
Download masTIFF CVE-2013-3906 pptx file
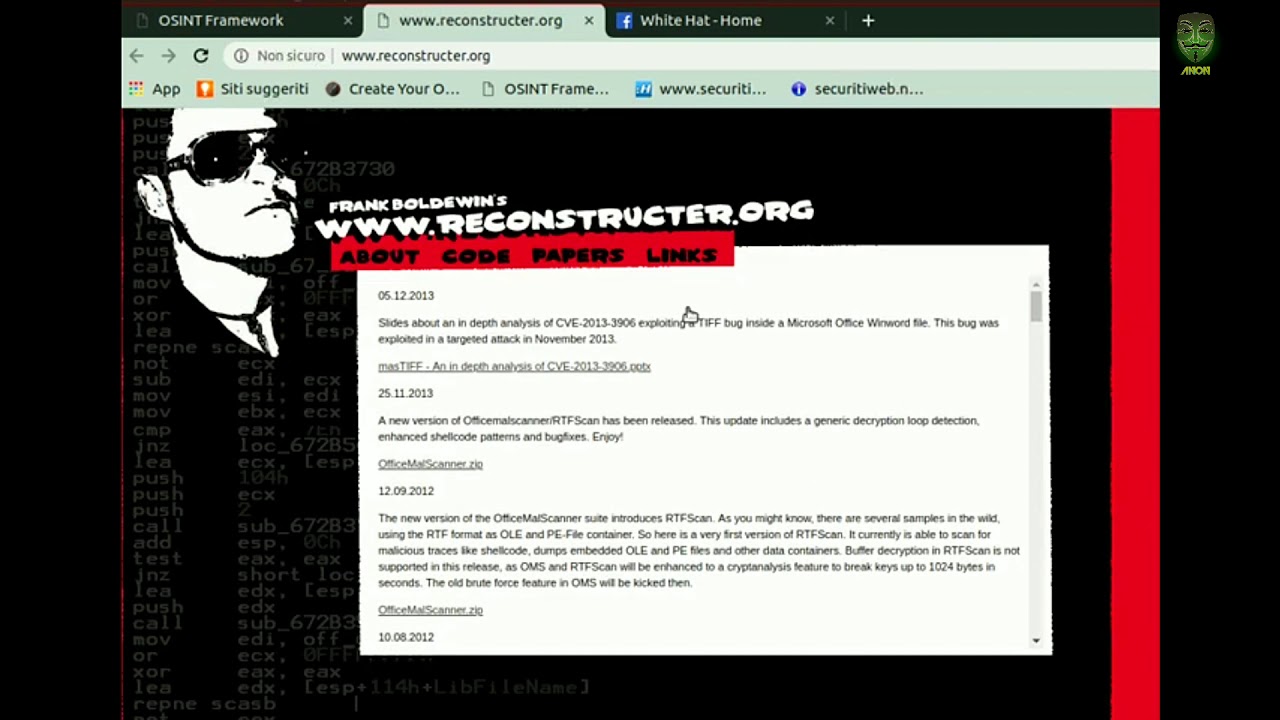coord(514,366)
